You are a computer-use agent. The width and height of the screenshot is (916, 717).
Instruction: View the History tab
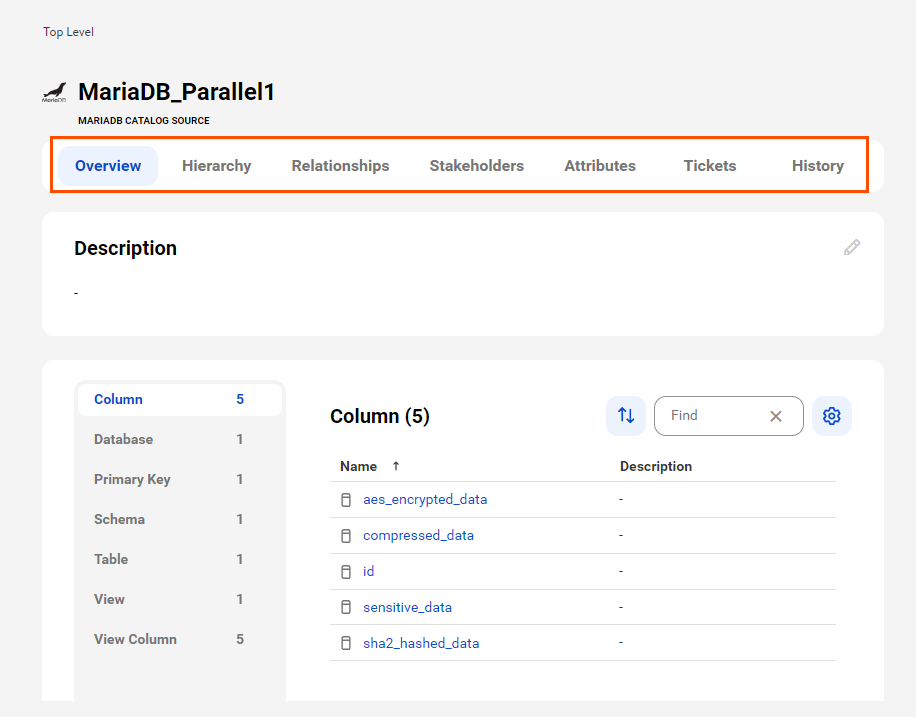818,166
